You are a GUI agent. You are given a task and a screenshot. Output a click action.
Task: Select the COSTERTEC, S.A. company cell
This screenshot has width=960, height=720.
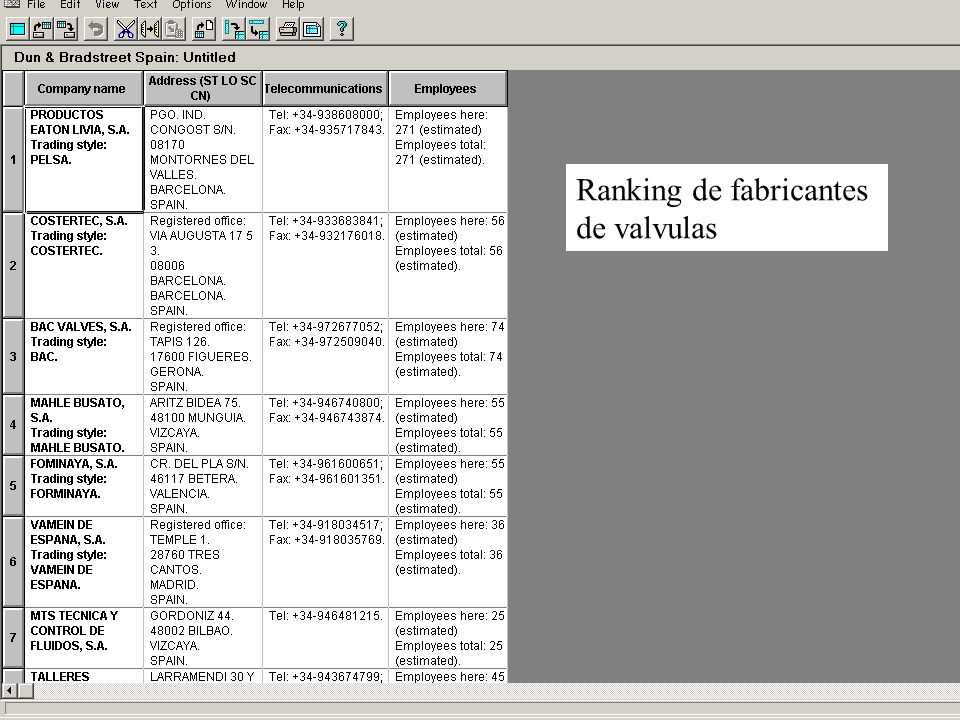coord(84,265)
